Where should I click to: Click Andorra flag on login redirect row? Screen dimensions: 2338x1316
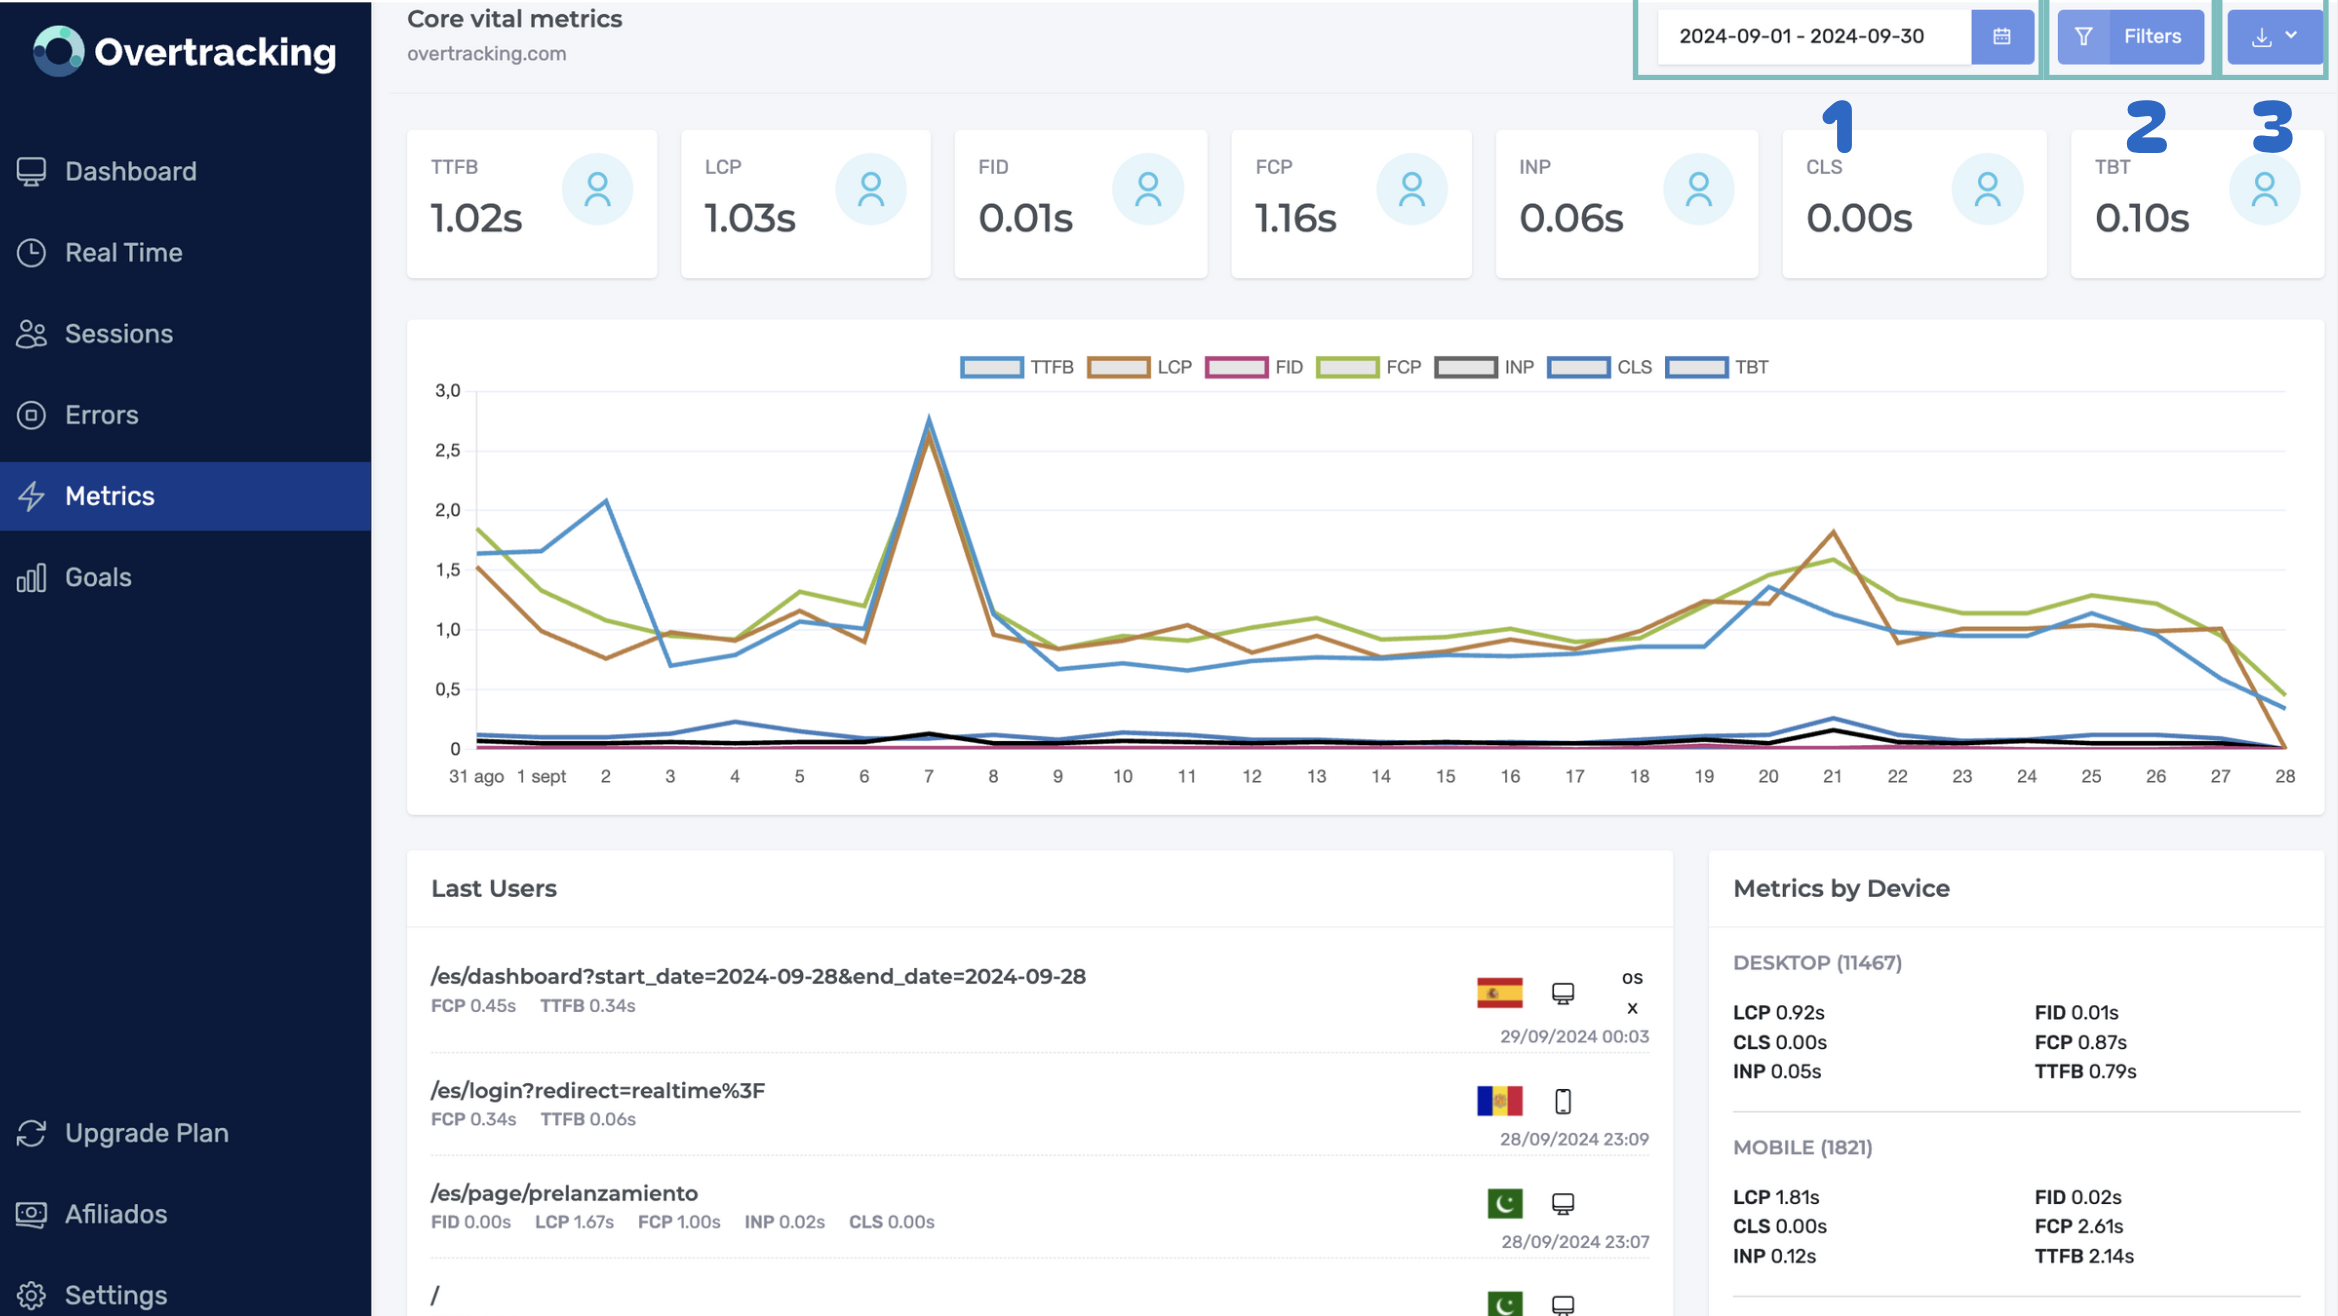(x=1500, y=1101)
